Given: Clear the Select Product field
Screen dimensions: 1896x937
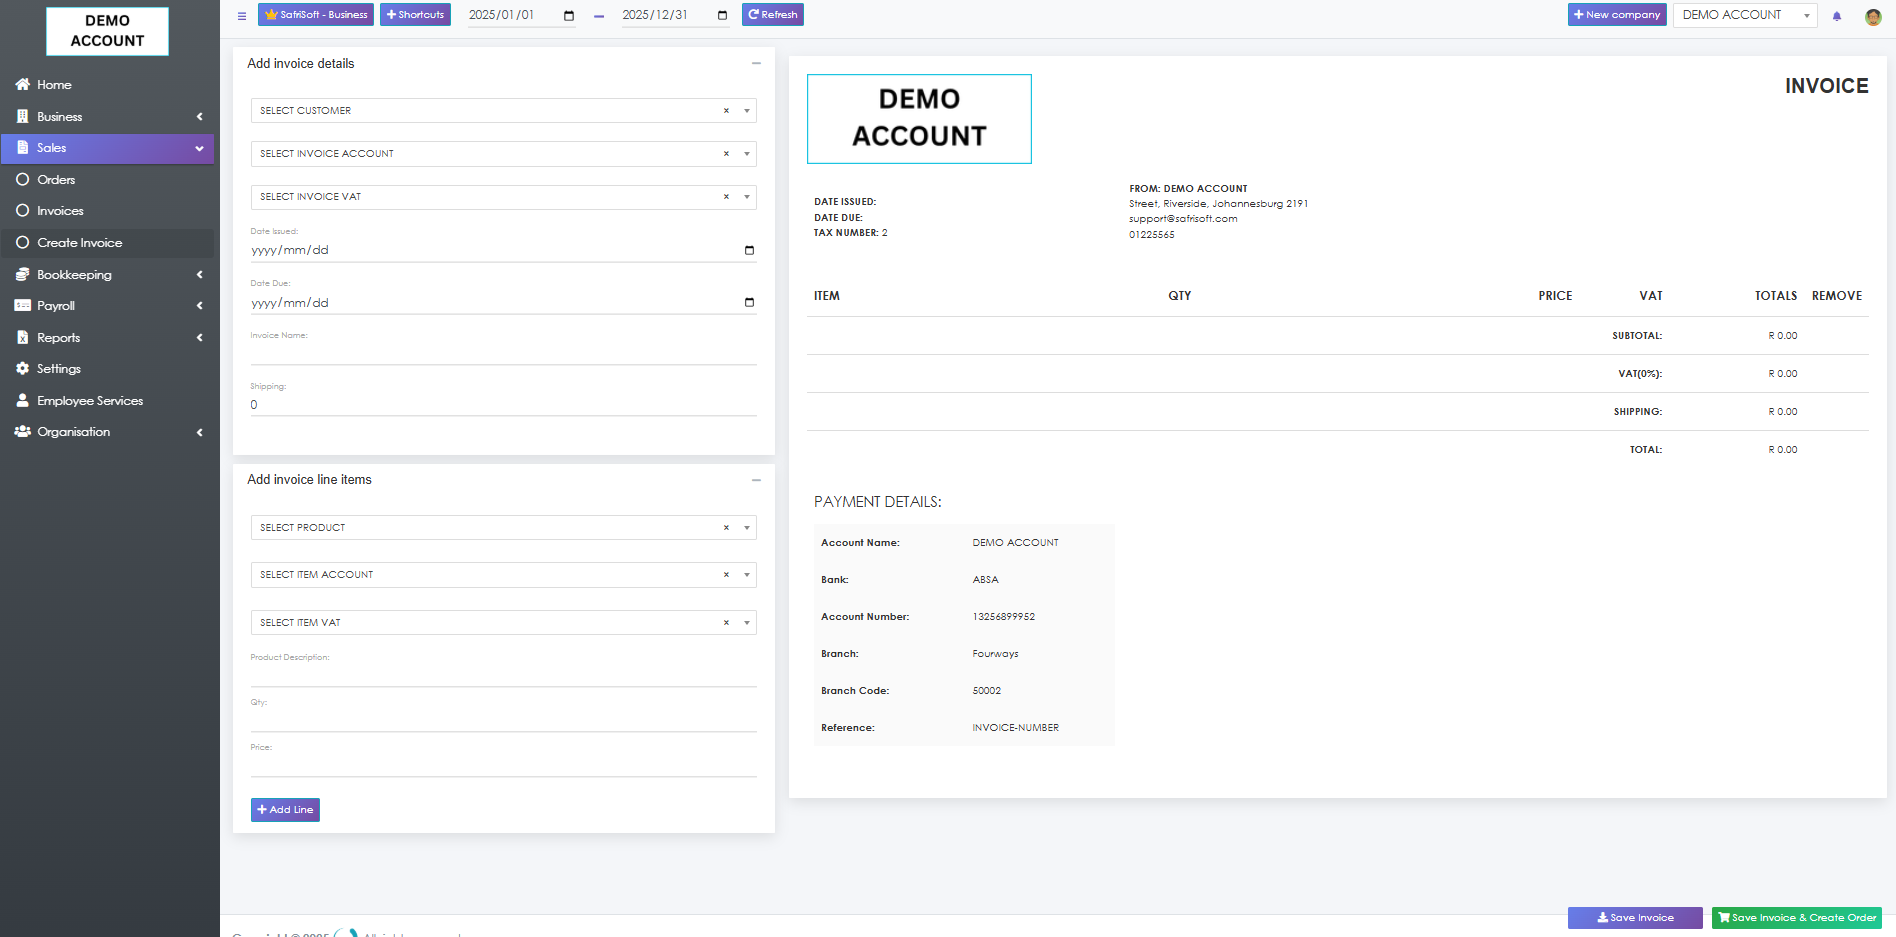Looking at the screenshot, I should click(x=726, y=528).
